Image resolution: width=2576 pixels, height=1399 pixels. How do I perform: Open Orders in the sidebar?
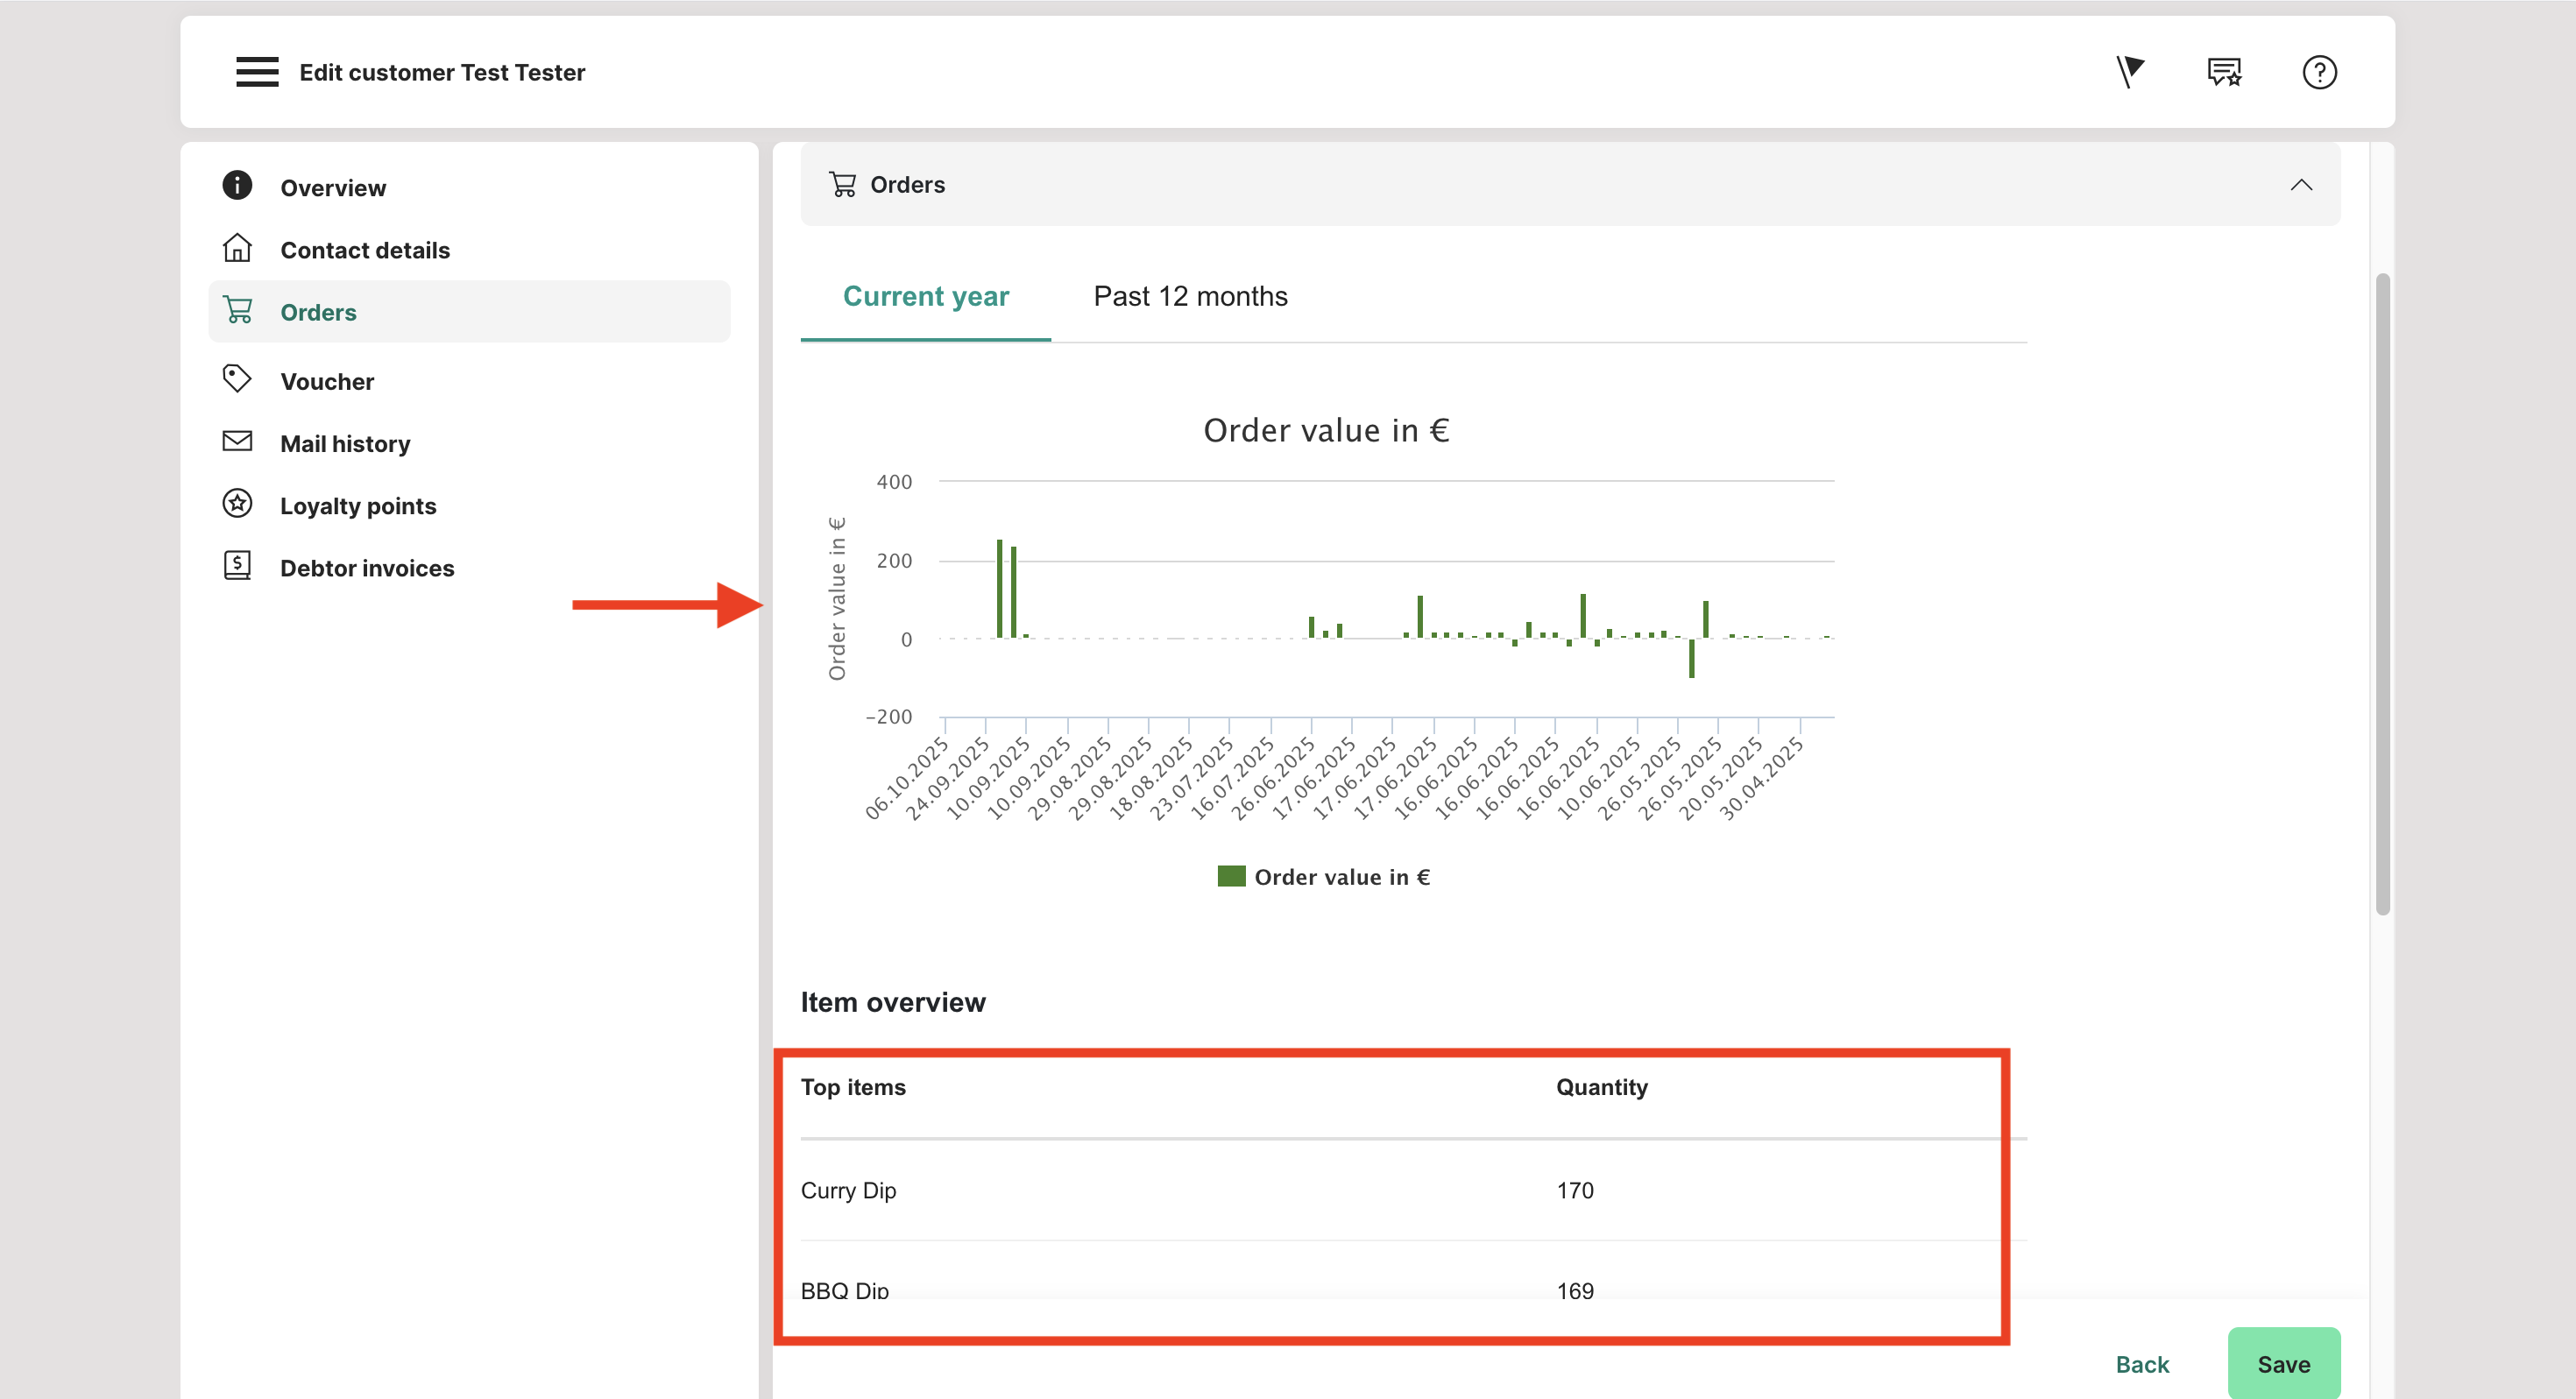coord(318,312)
